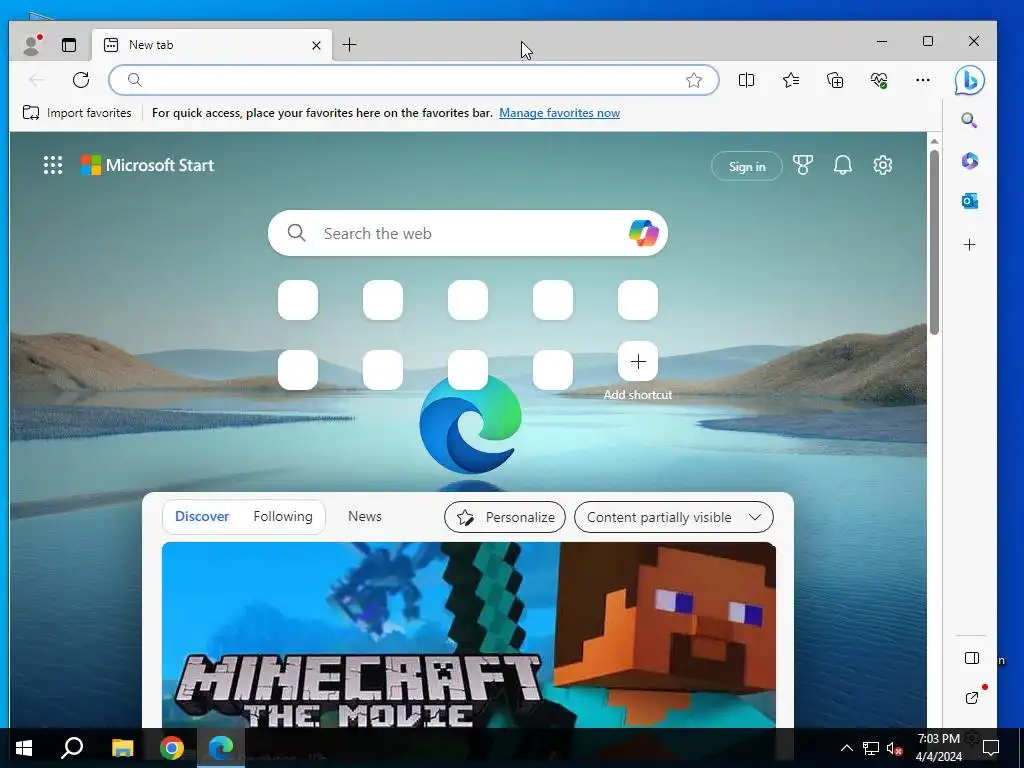Toggle split screen view

[x=746, y=80]
